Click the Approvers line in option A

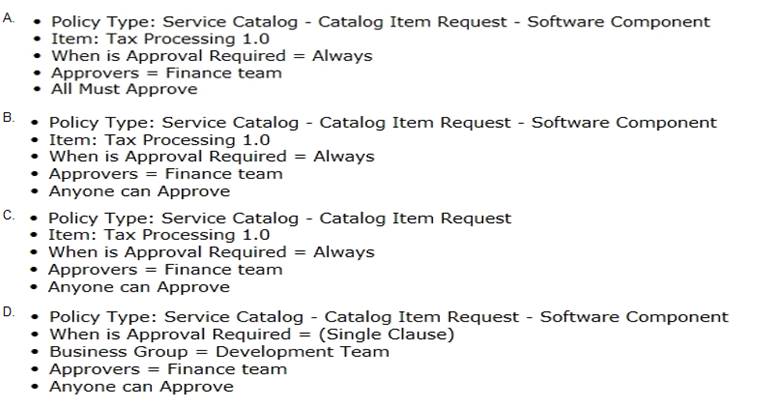166,72
